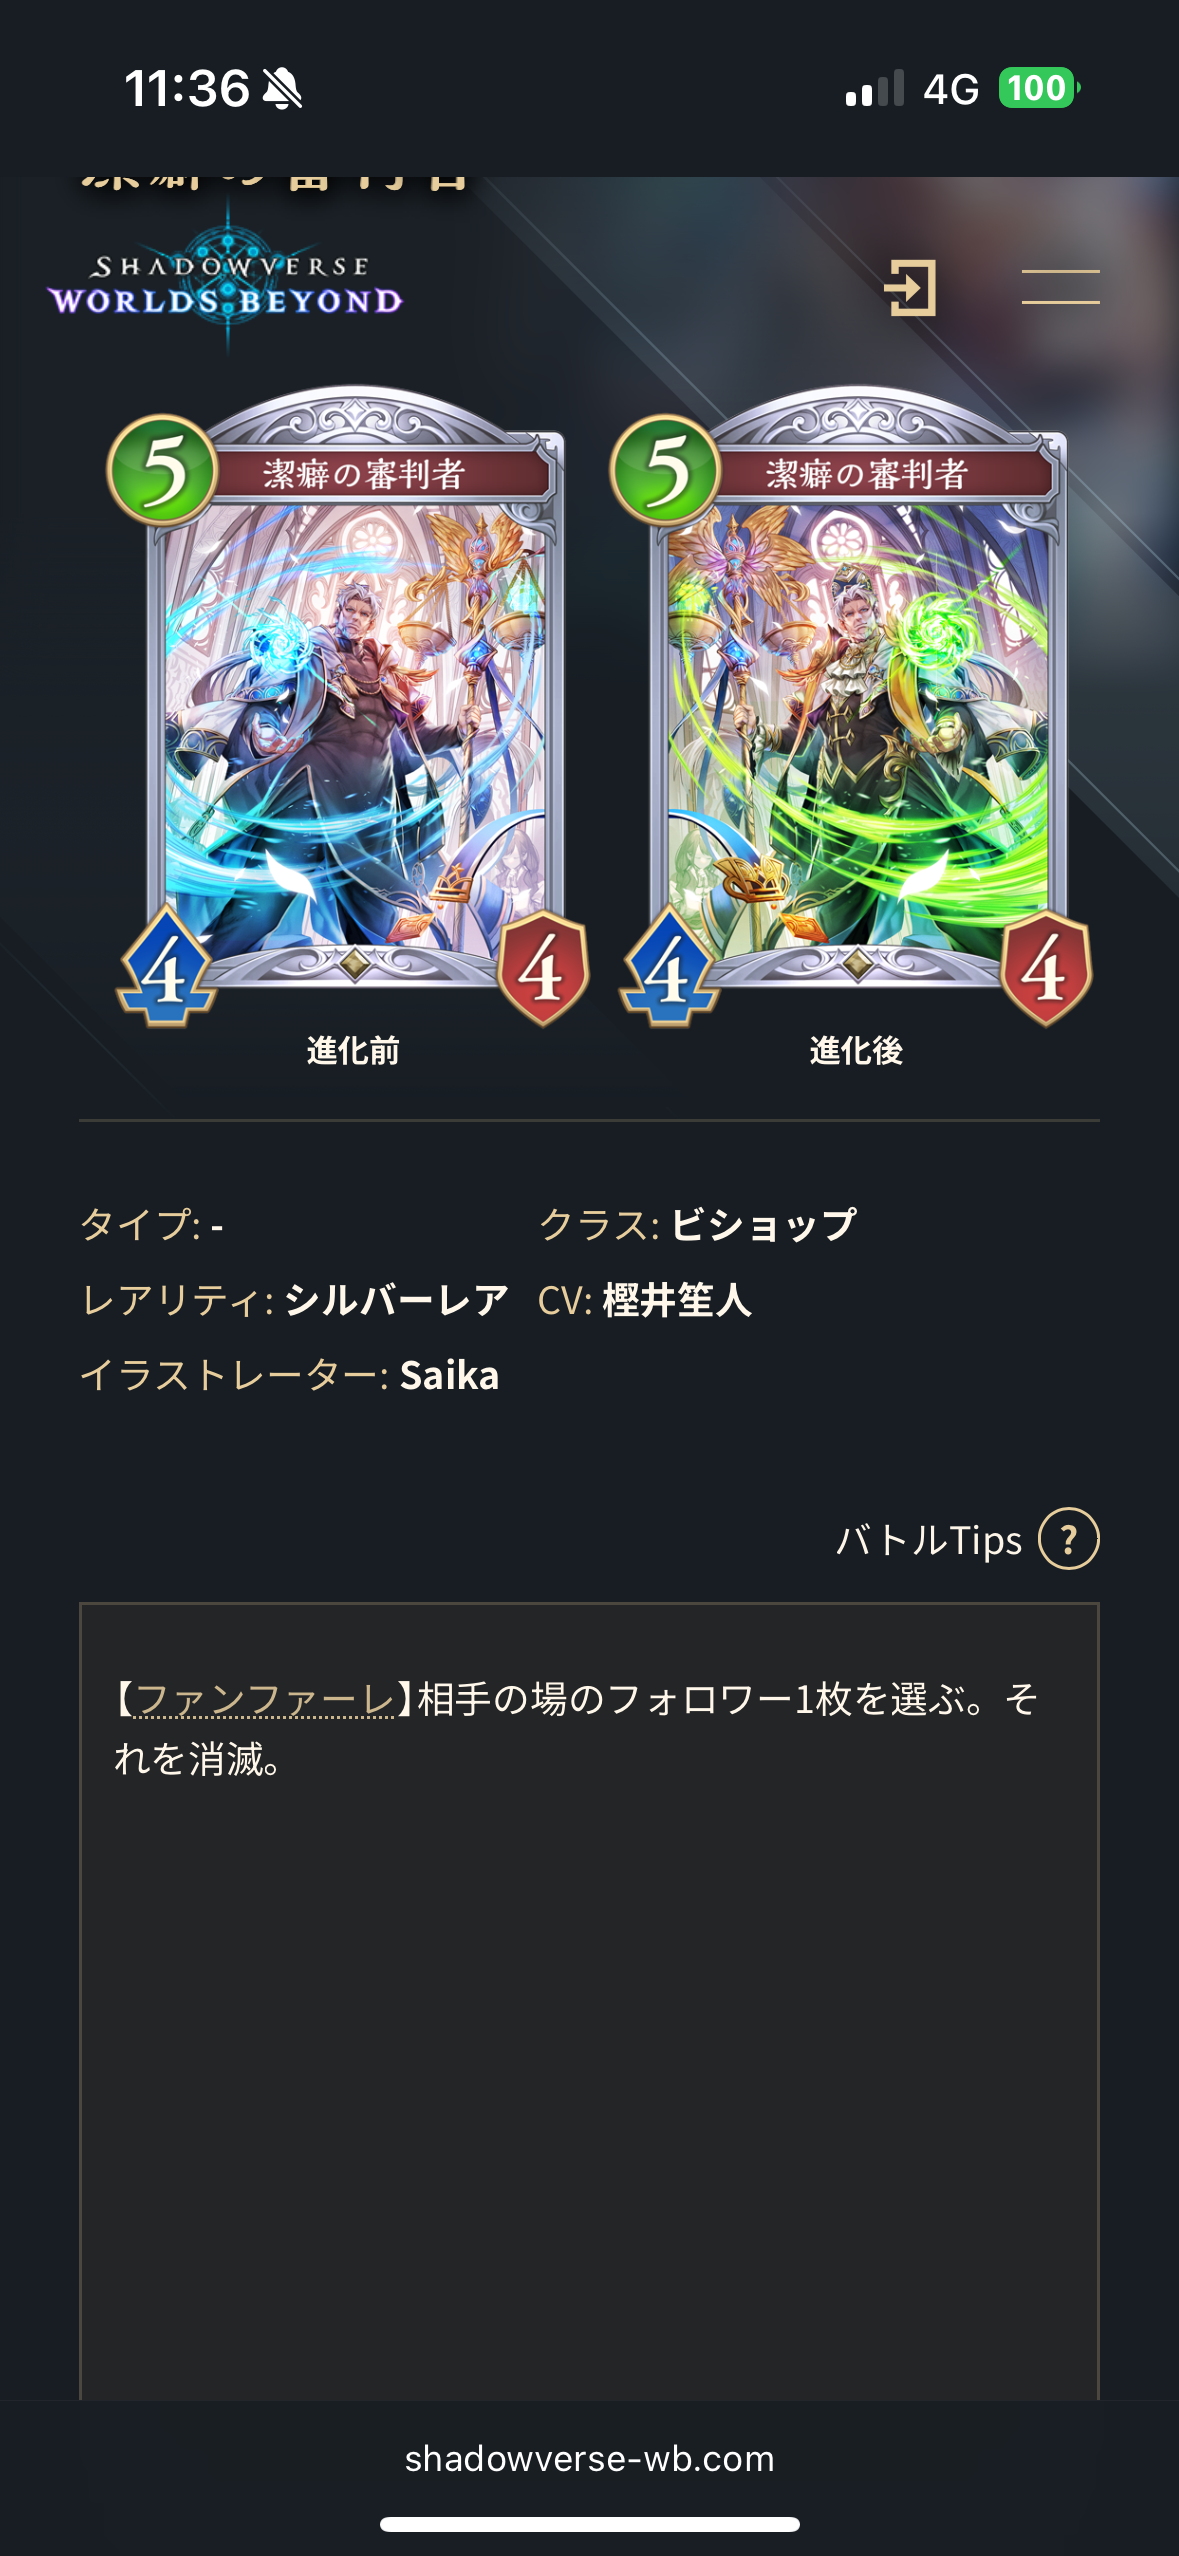Tap the 進化前 label
Viewport: 1179px width, 2556px height.
(x=353, y=1051)
